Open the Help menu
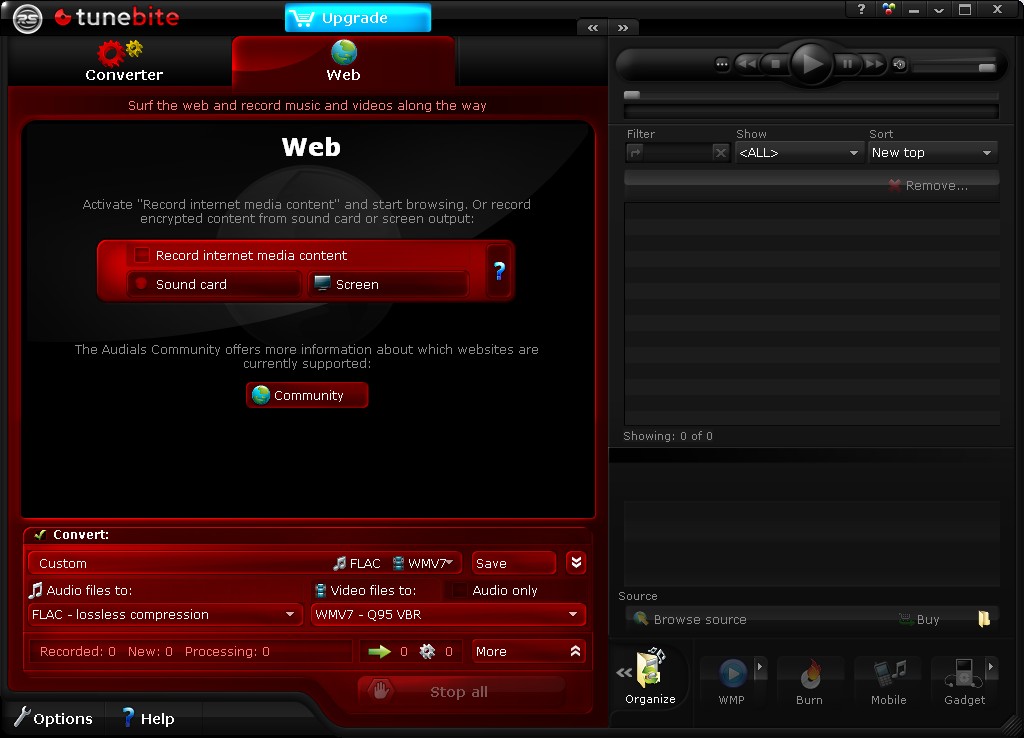Image resolution: width=1024 pixels, height=738 pixels. pyautogui.click(x=148, y=718)
